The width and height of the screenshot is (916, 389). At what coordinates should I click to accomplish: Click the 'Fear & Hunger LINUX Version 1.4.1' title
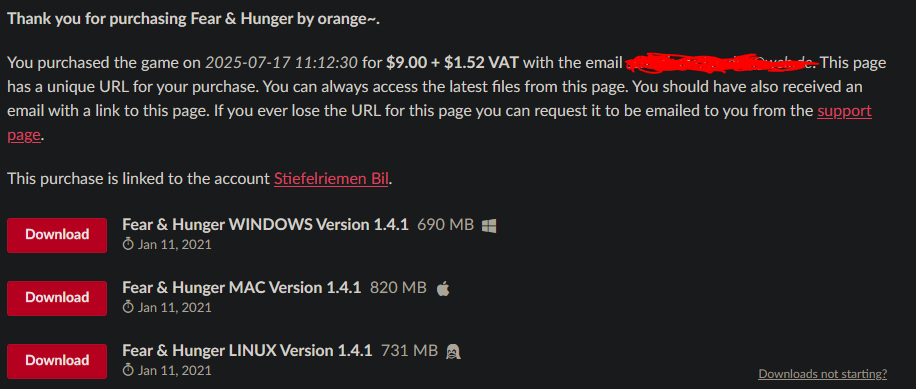coord(247,350)
